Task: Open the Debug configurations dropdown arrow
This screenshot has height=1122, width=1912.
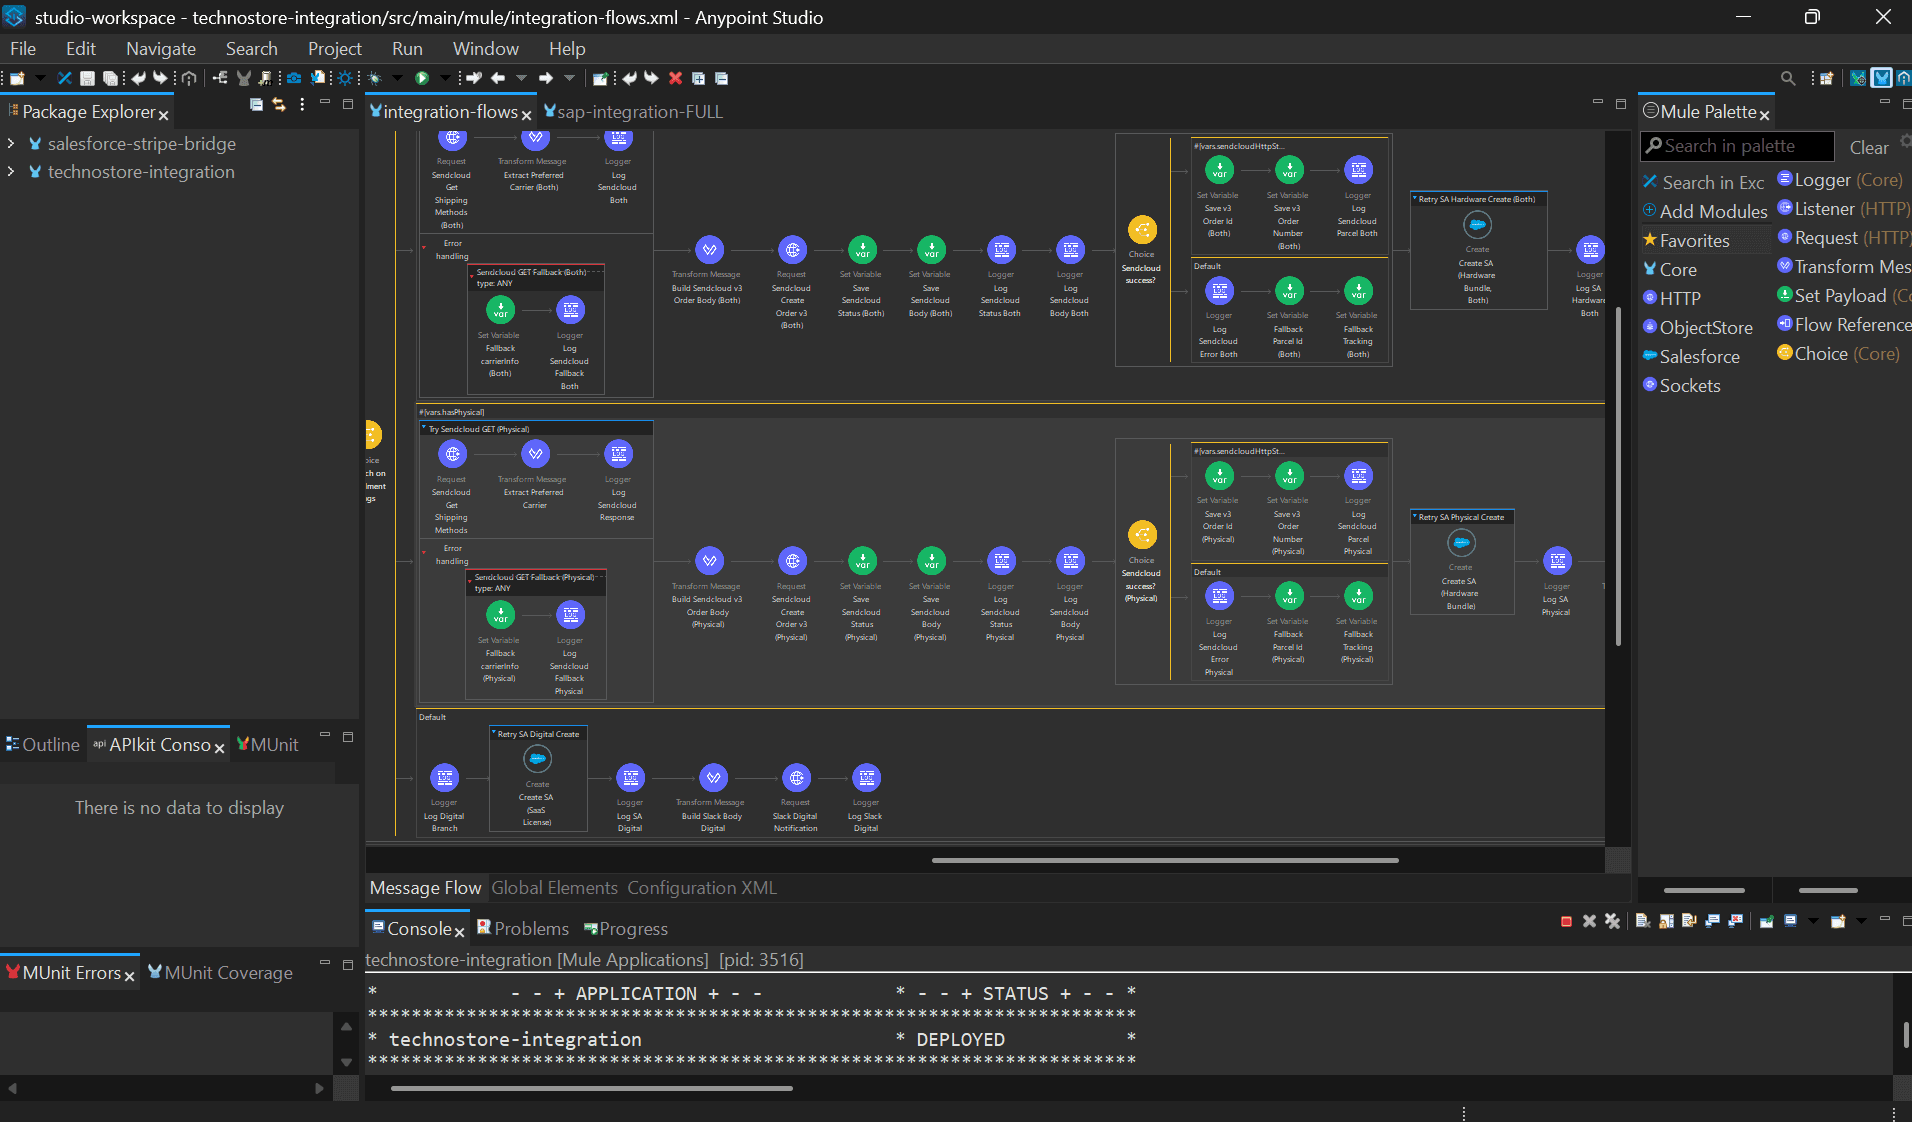Action: 397,78
